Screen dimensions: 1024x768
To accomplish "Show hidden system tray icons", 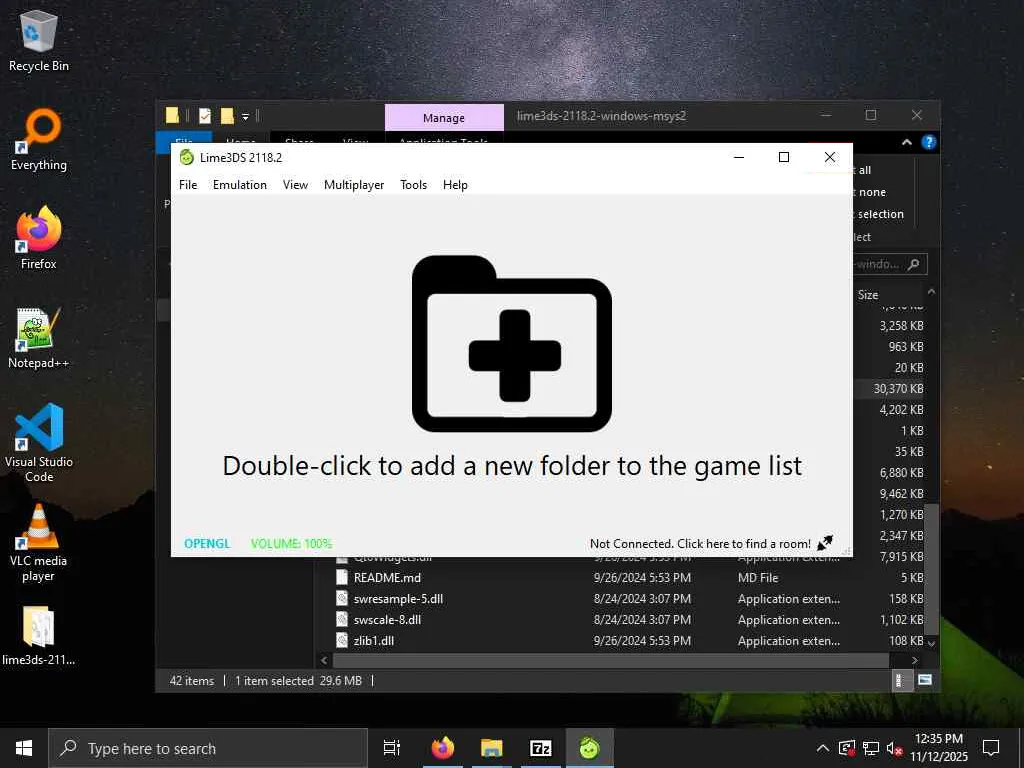I will coord(823,748).
